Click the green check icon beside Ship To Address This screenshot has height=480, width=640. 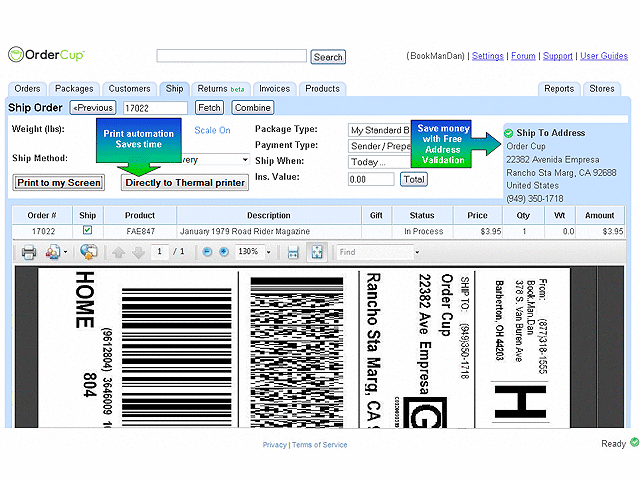tap(509, 133)
